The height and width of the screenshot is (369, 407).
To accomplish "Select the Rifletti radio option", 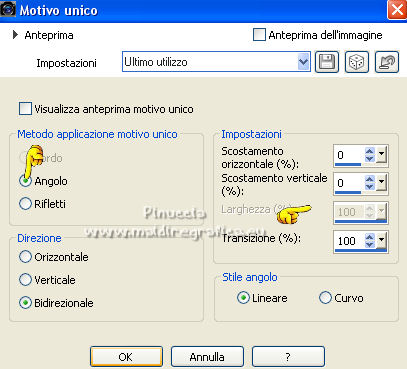I will [25, 204].
